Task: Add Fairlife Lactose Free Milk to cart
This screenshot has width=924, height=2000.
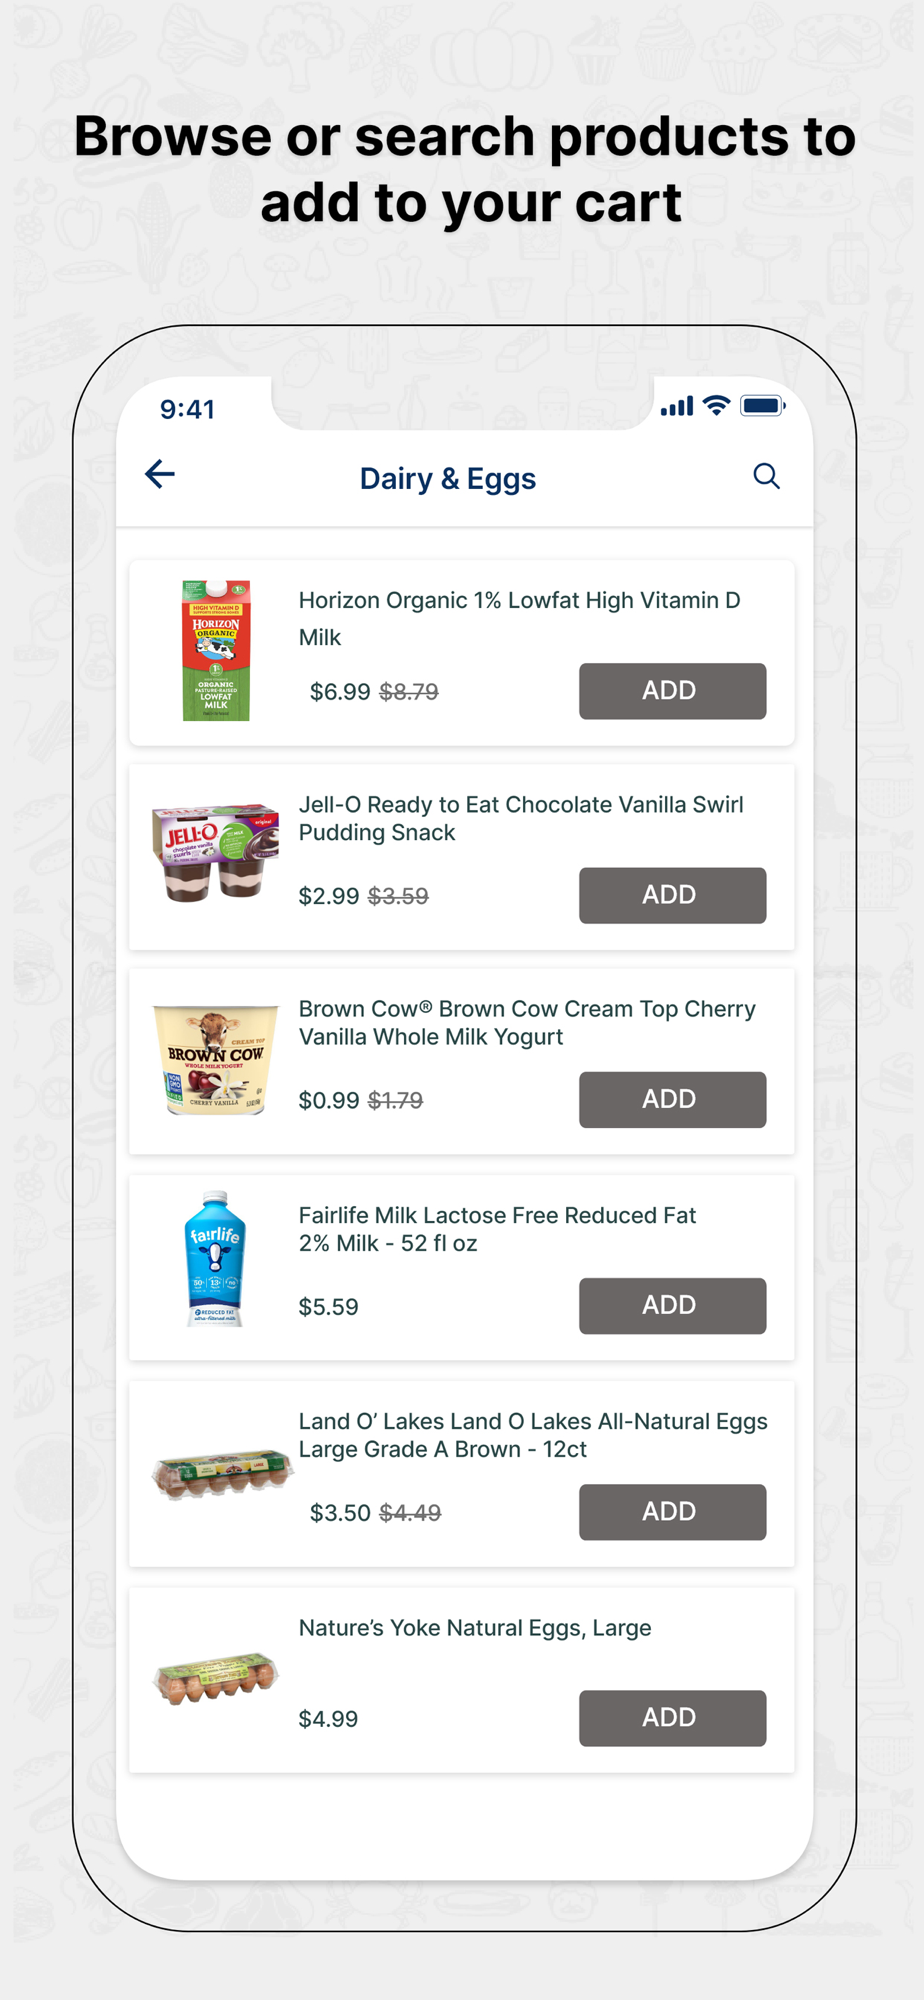Action: click(672, 1305)
